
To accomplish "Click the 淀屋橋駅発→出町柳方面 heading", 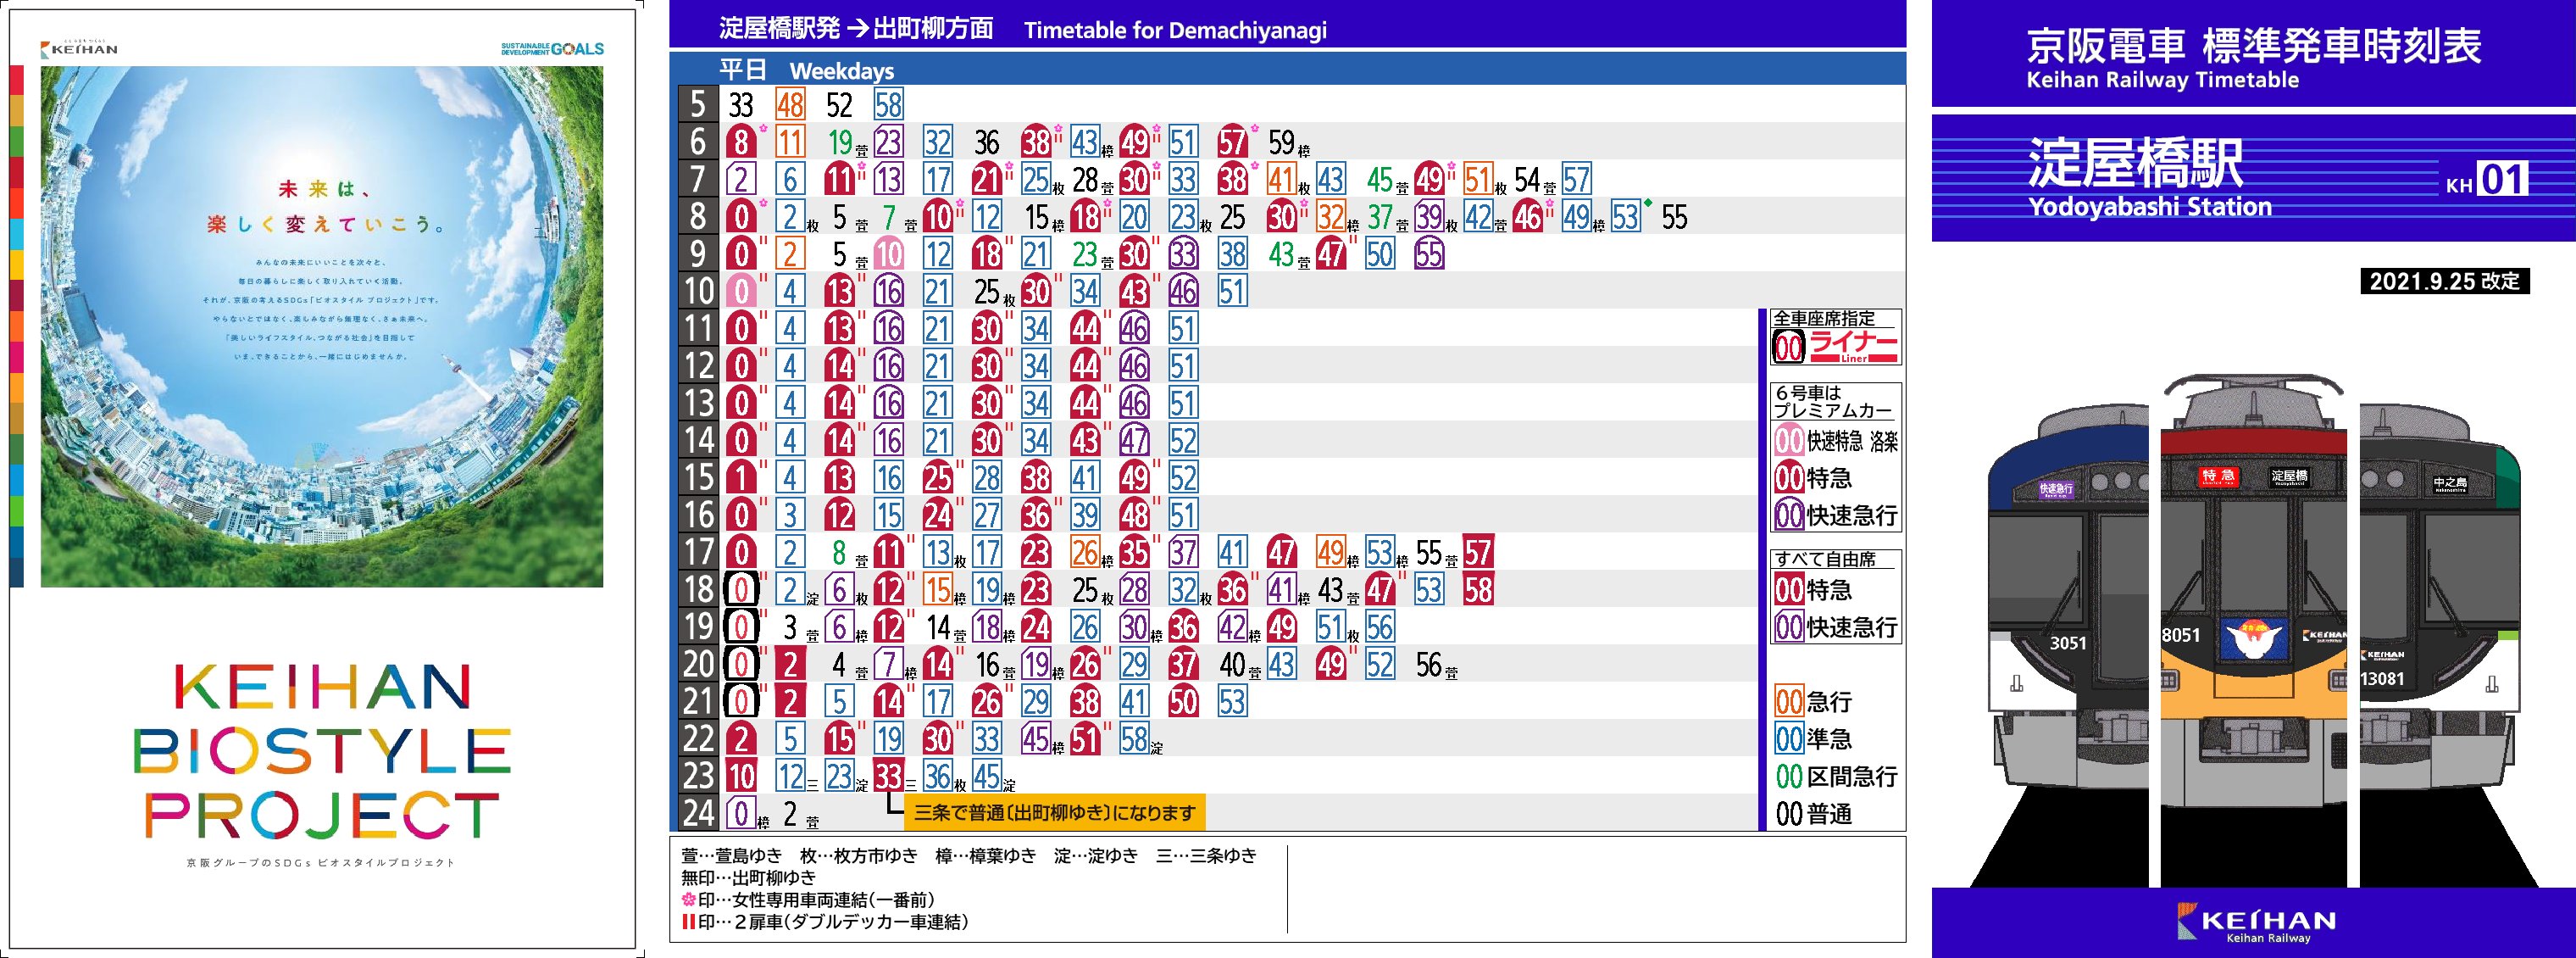I will pyautogui.click(x=856, y=28).
